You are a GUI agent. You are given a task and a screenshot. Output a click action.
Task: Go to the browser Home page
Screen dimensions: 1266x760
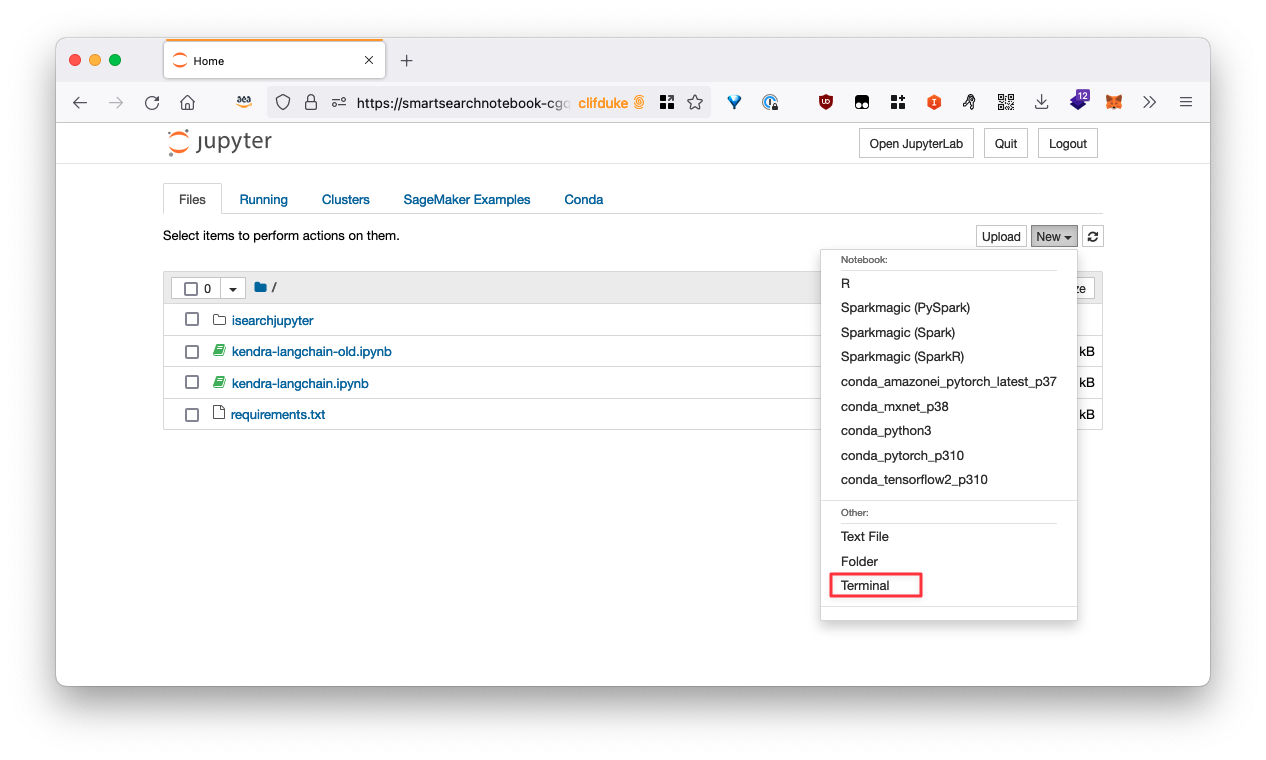coord(187,102)
